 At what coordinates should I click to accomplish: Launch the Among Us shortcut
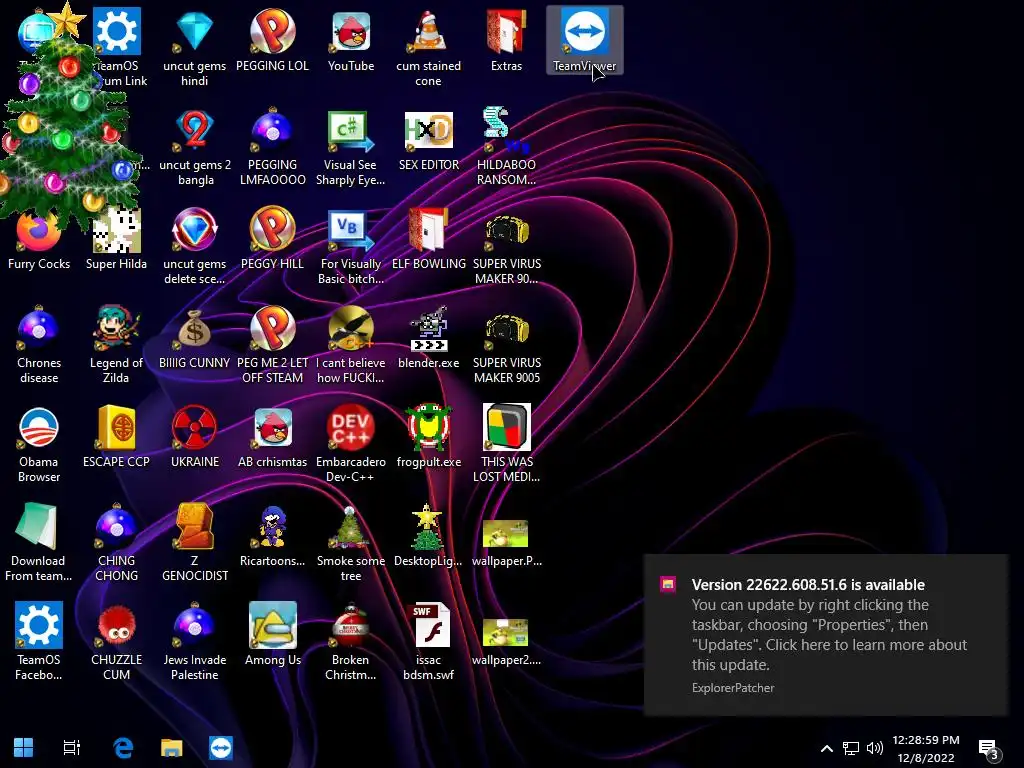click(x=272, y=635)
